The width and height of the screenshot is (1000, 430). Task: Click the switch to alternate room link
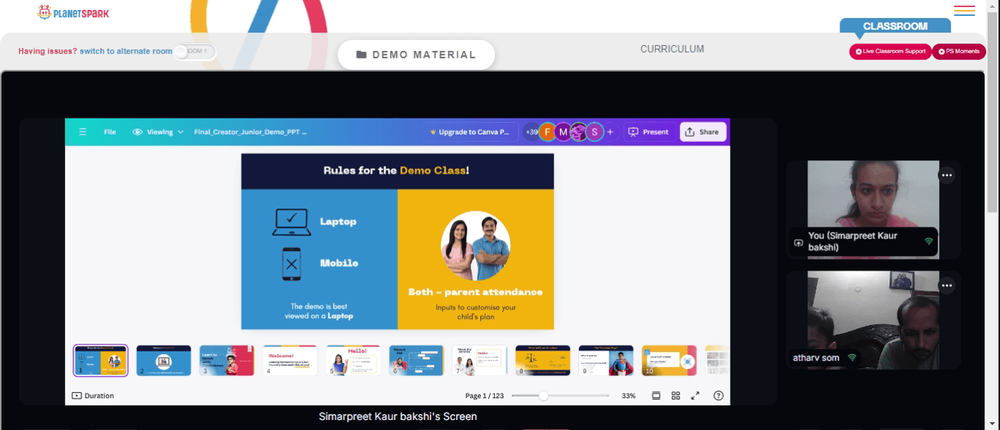[x=126, y=51]
